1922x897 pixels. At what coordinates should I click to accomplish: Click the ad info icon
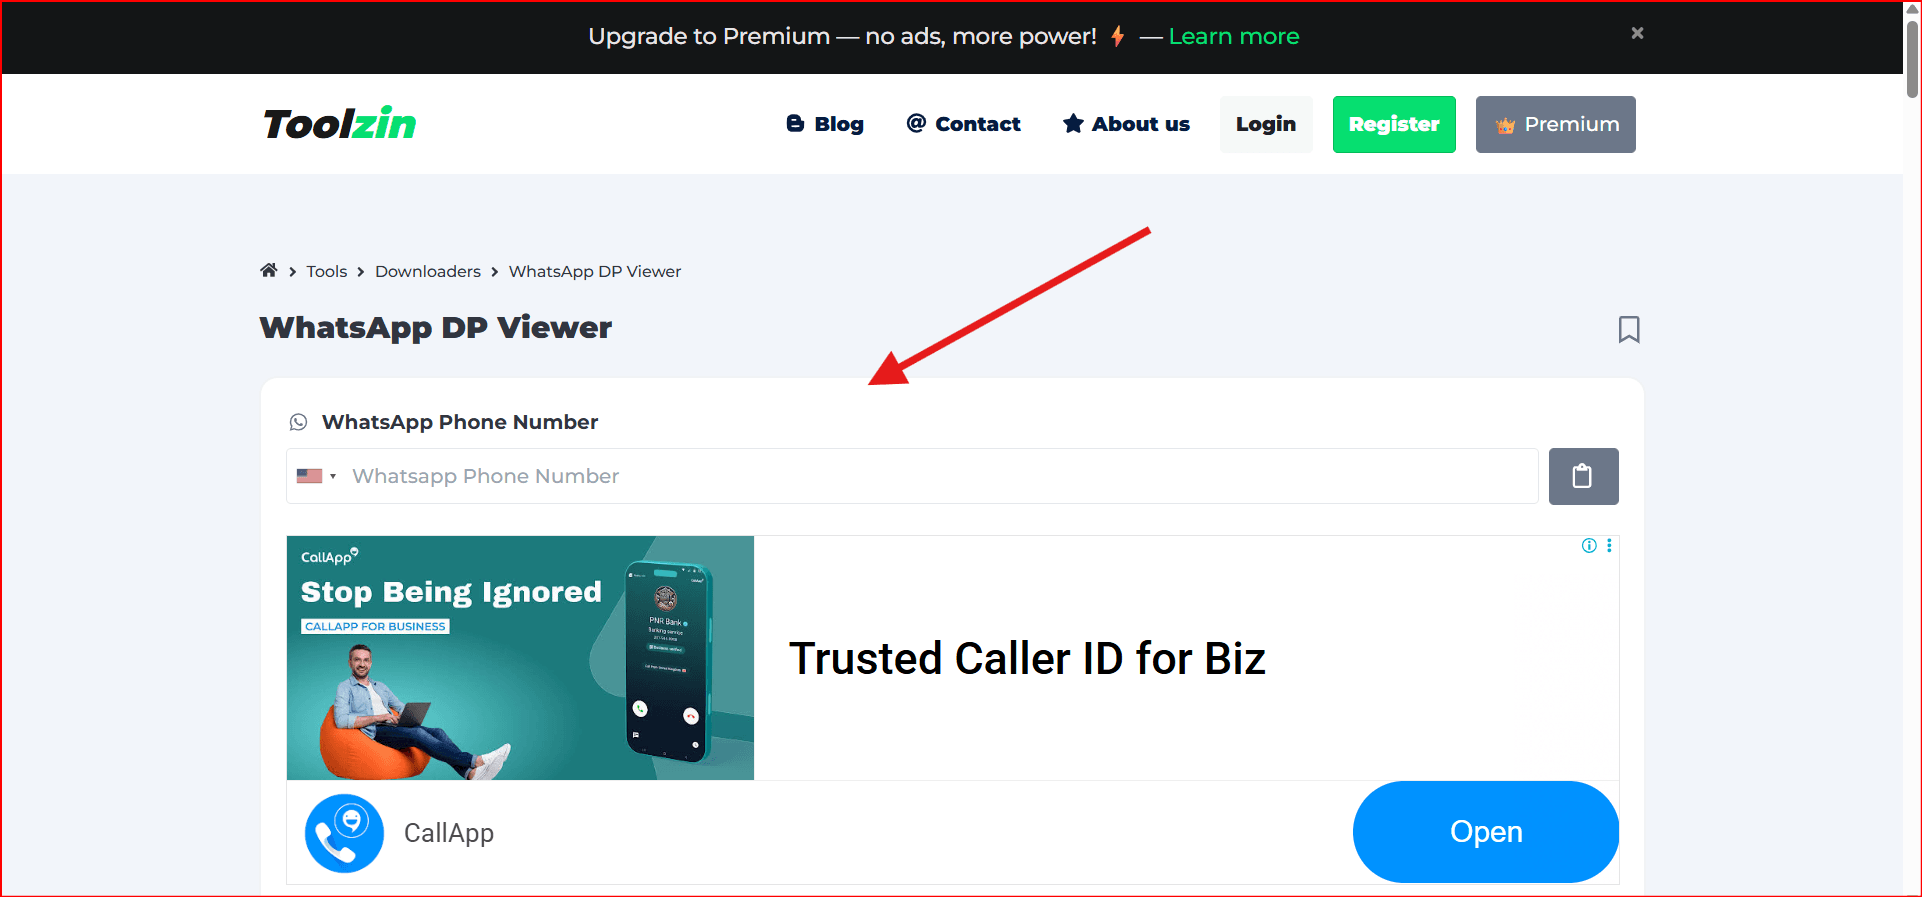[x=1589, y=546]
